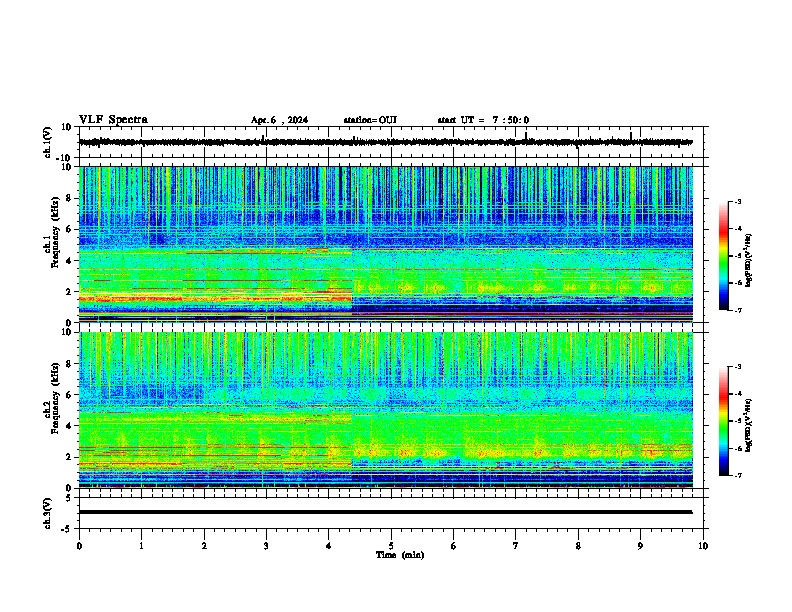
Task: Click the '-3' label on ch.2 color bar
Action: 737,367
